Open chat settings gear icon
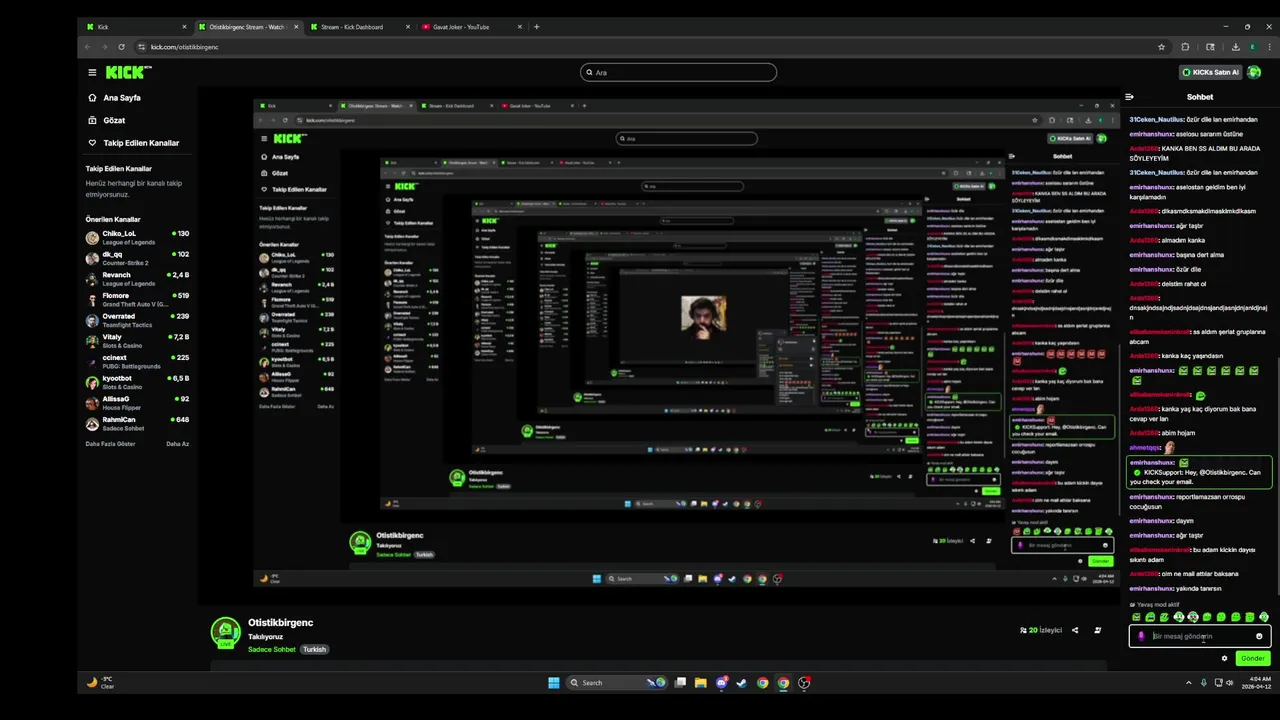1280x720 pixels. coord(1224,658)
